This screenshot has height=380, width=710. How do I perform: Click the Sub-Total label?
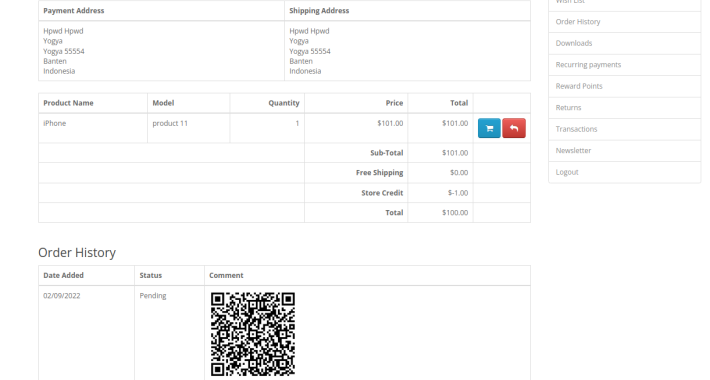[387, 153]
